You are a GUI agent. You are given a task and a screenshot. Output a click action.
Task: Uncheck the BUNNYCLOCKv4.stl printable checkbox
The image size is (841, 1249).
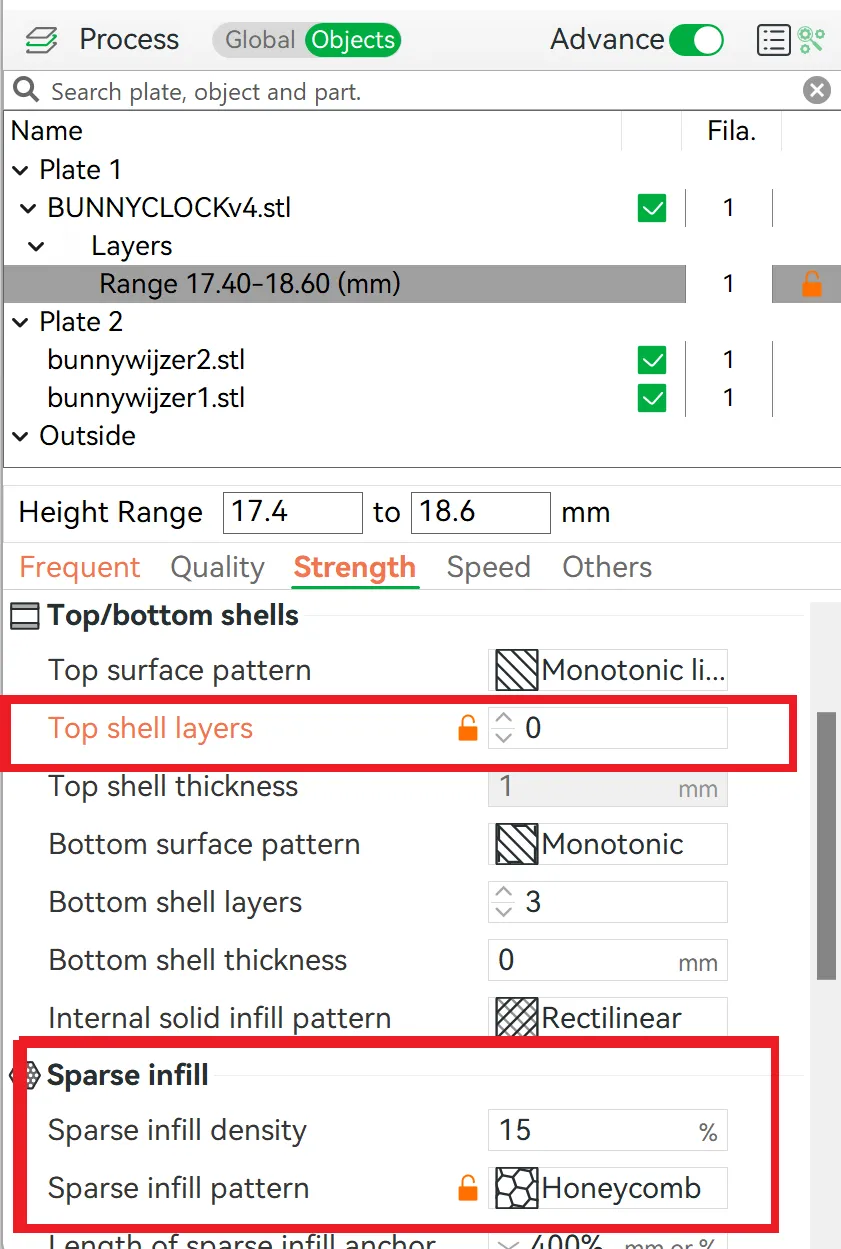tap(652, 208)
